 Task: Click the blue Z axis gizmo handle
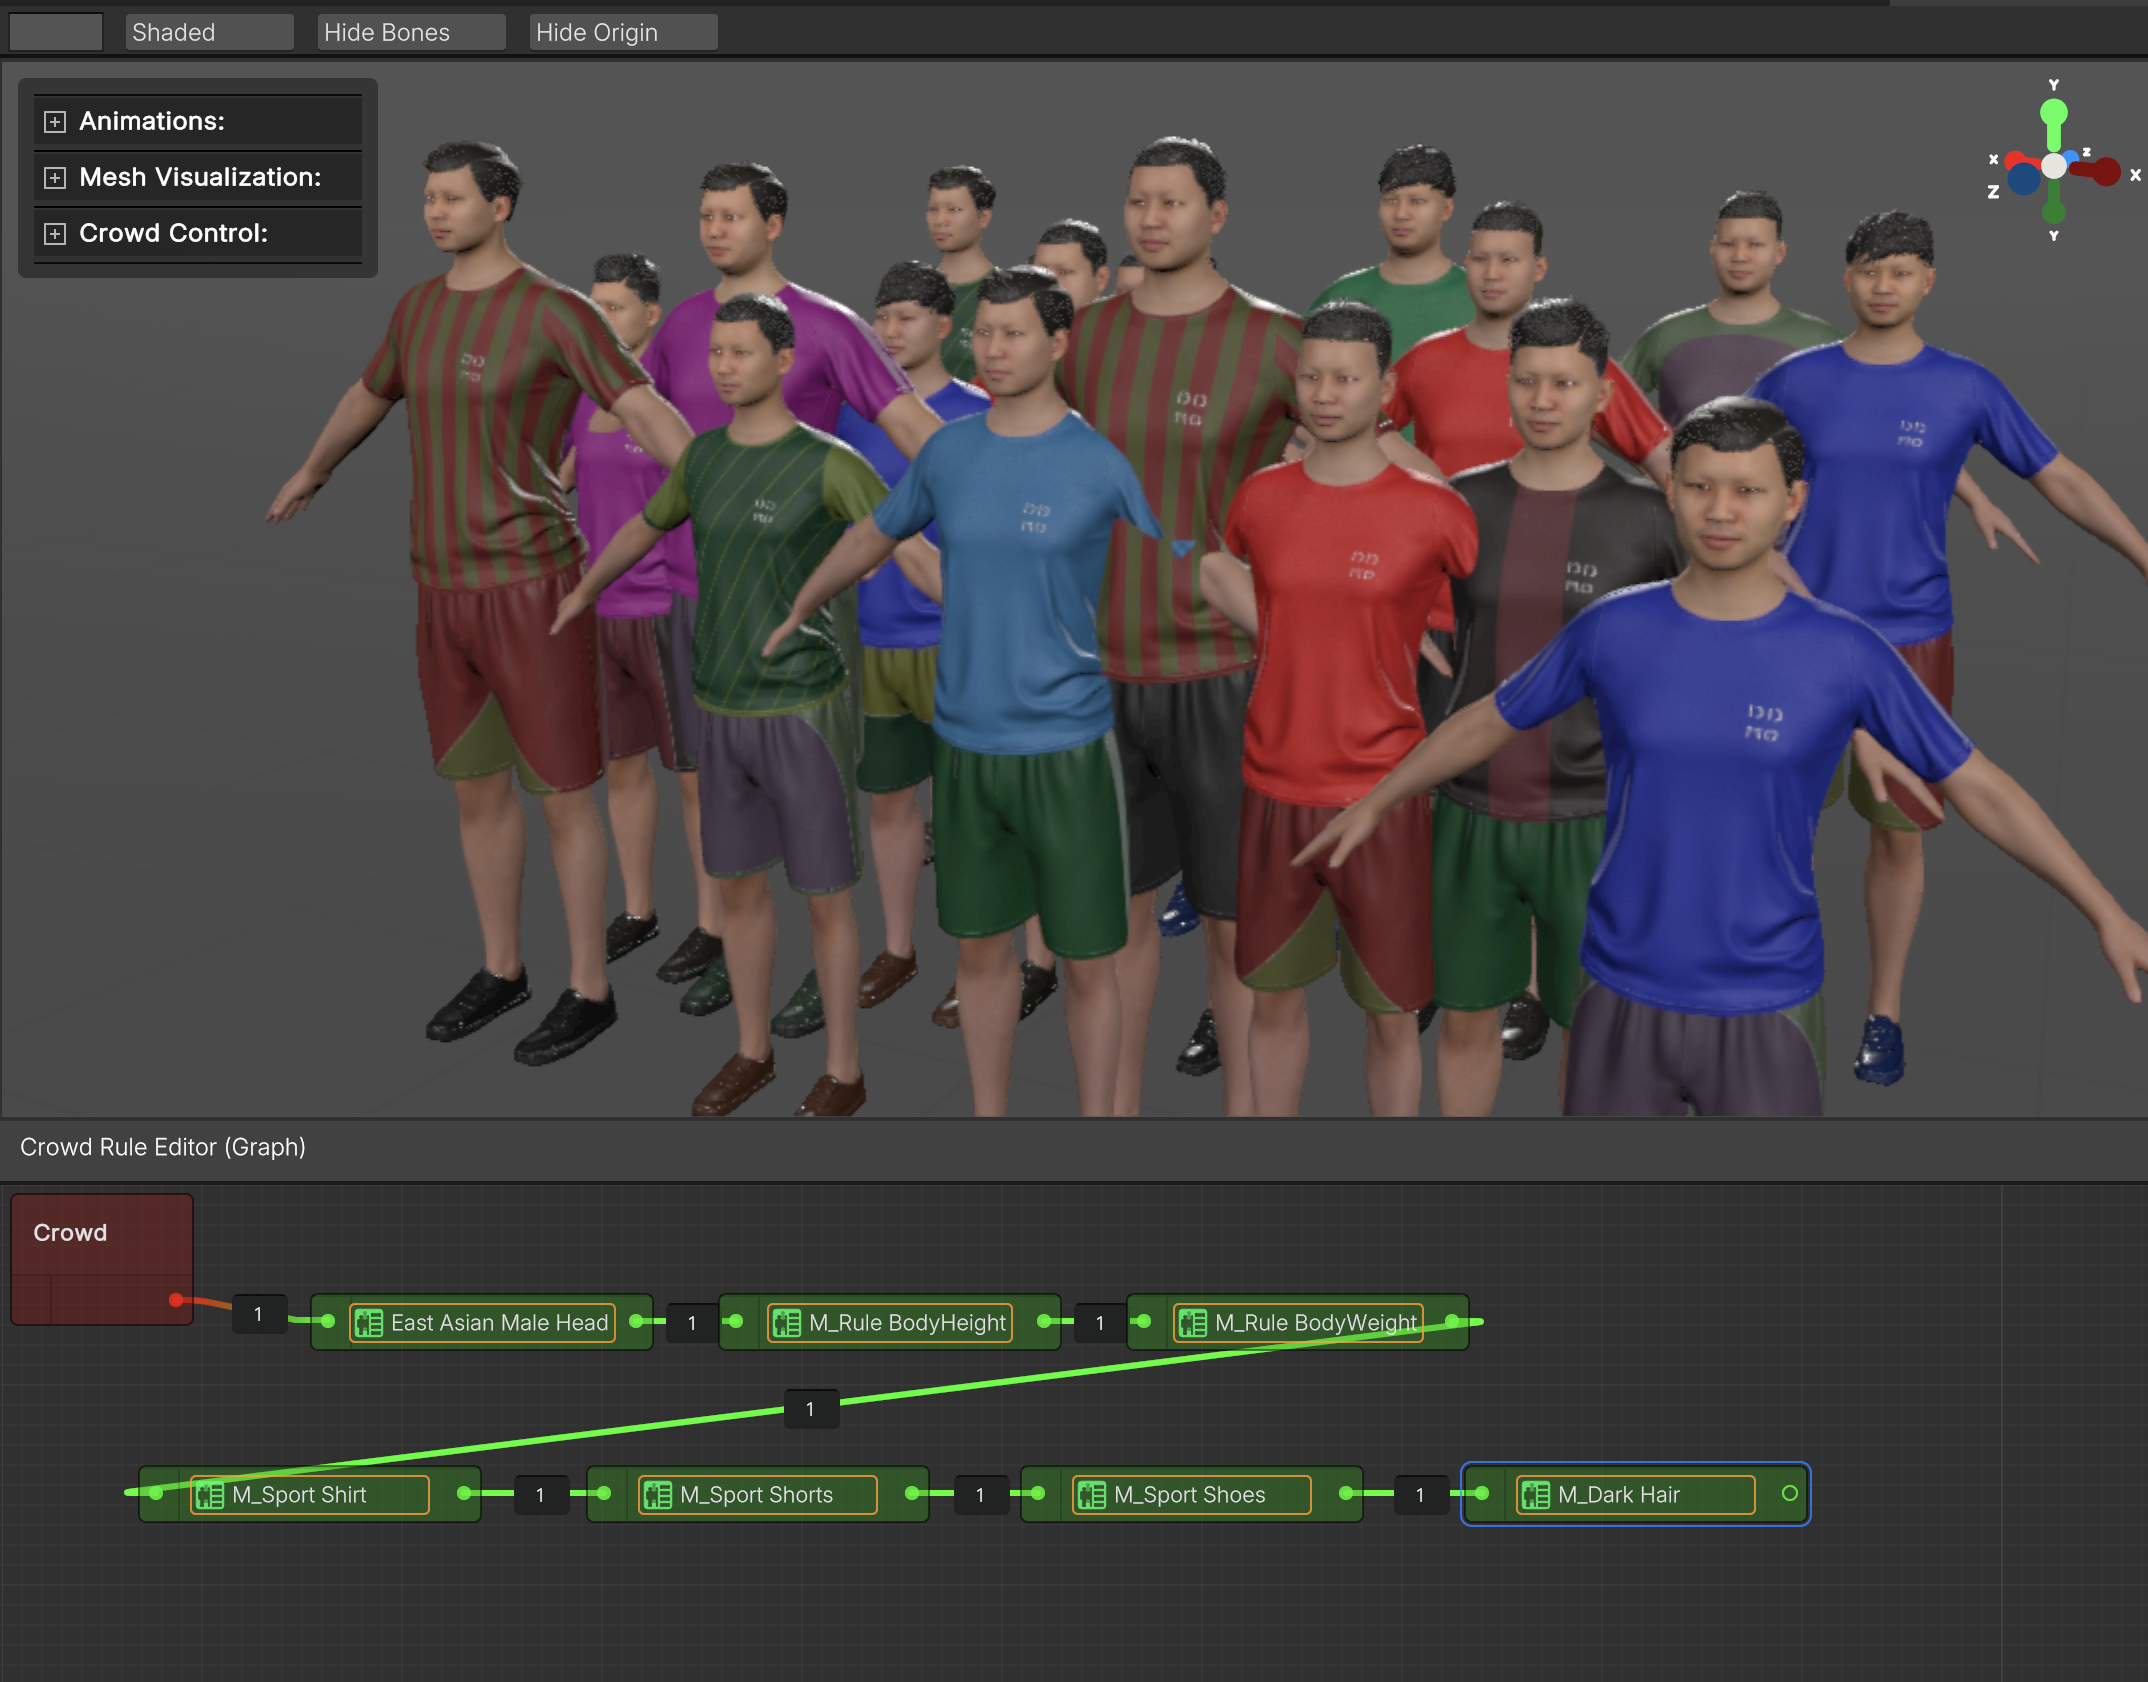tap(2023, 180)
